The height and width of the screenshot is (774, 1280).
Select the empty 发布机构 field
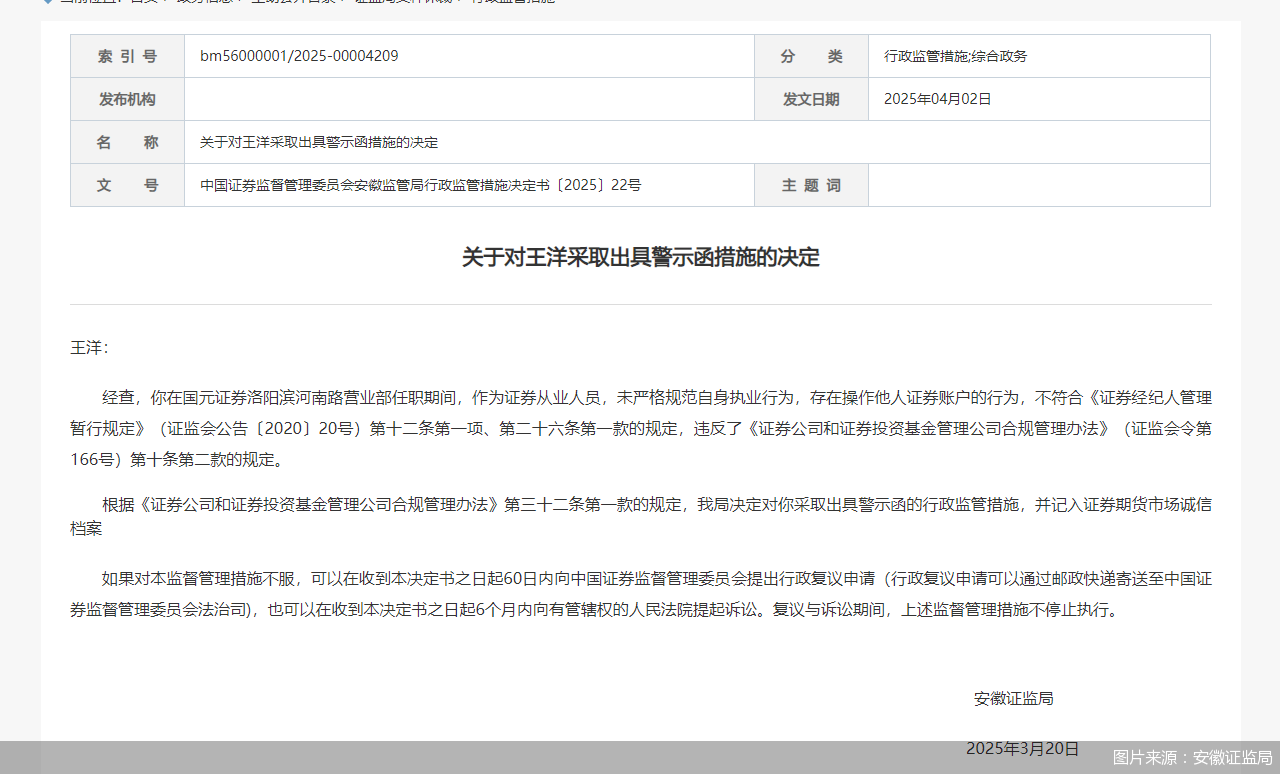(468, 99)
